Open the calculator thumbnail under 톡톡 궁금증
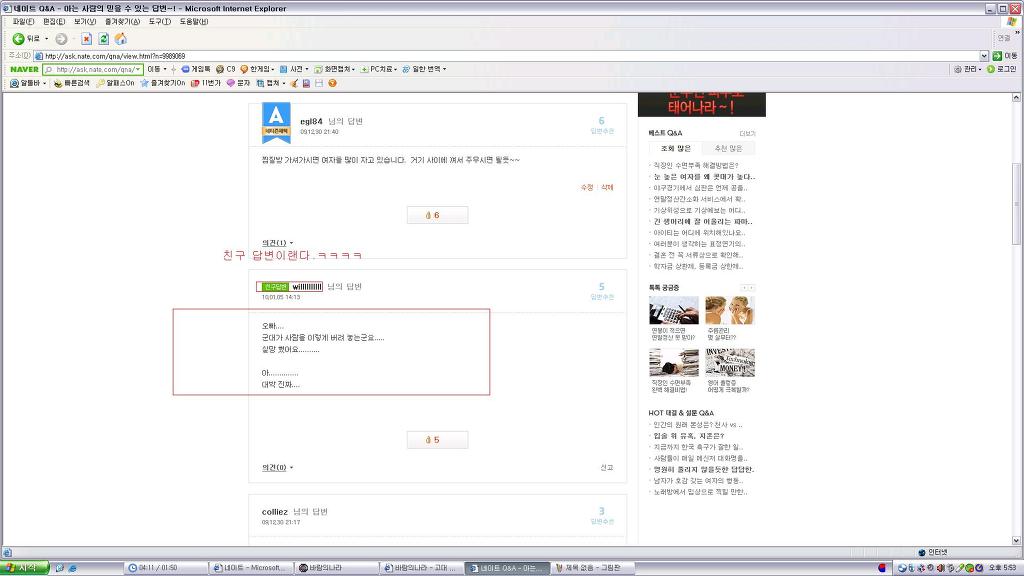This screenshot has width=1024, height=576. (x=674, y=310)
